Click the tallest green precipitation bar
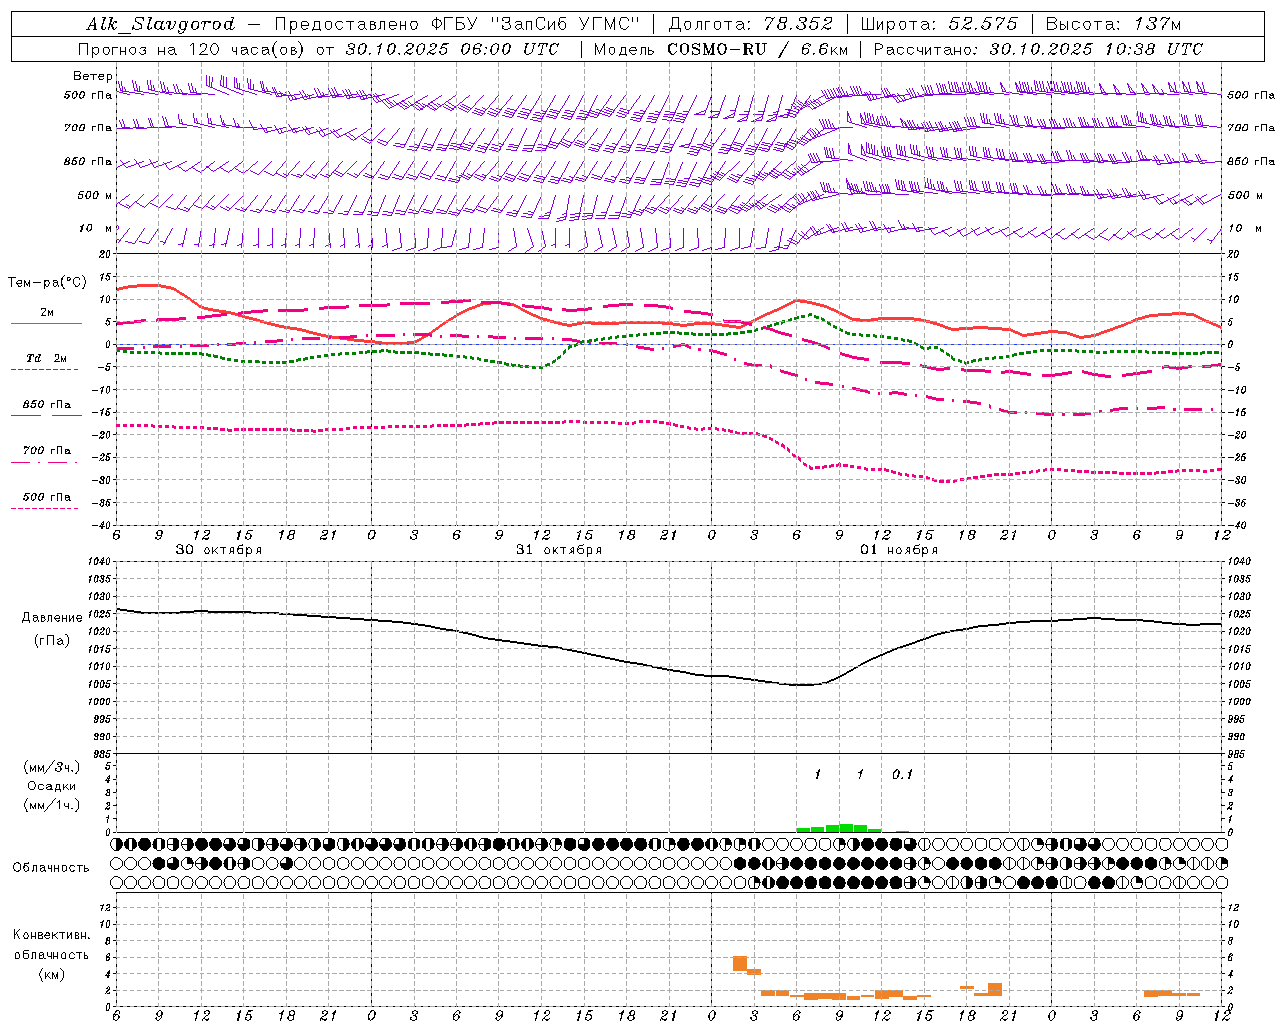Viewport: 1280px width, 1024px height. [x=846, y=828]
